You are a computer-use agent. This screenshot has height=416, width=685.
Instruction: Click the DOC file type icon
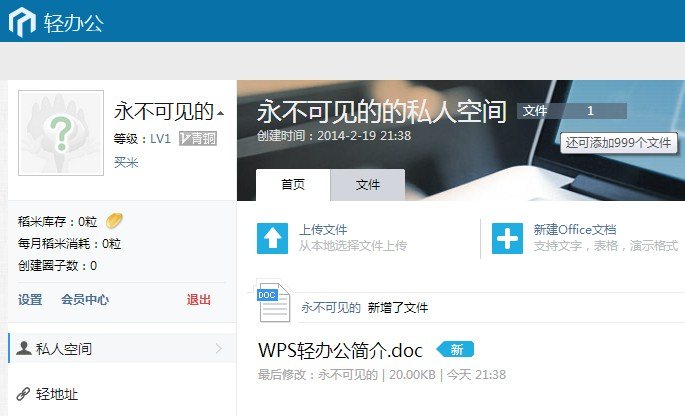273,302
